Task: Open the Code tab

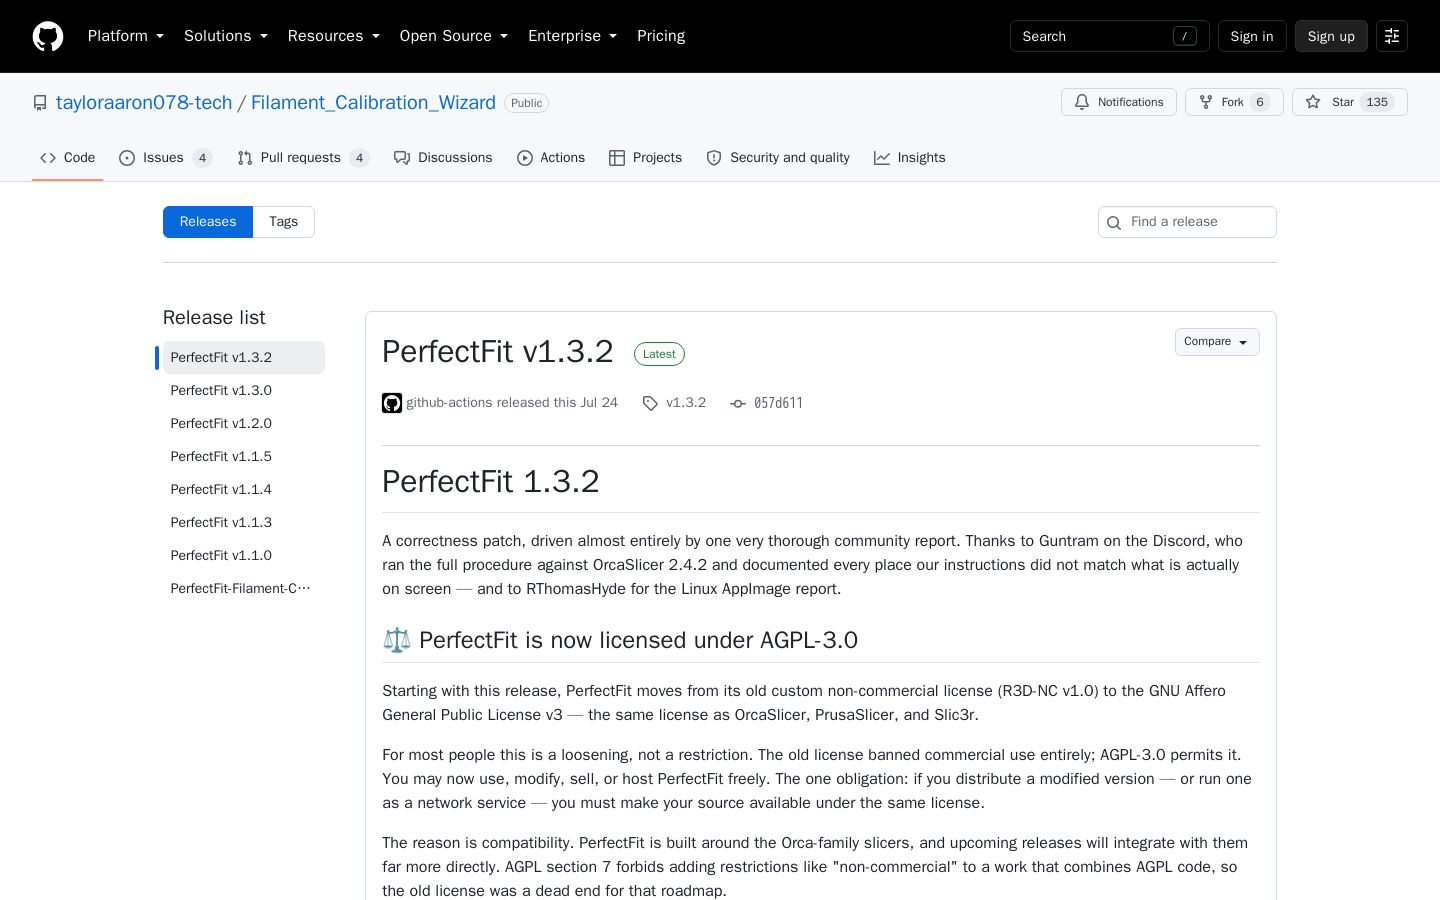Action: [68, 158]
